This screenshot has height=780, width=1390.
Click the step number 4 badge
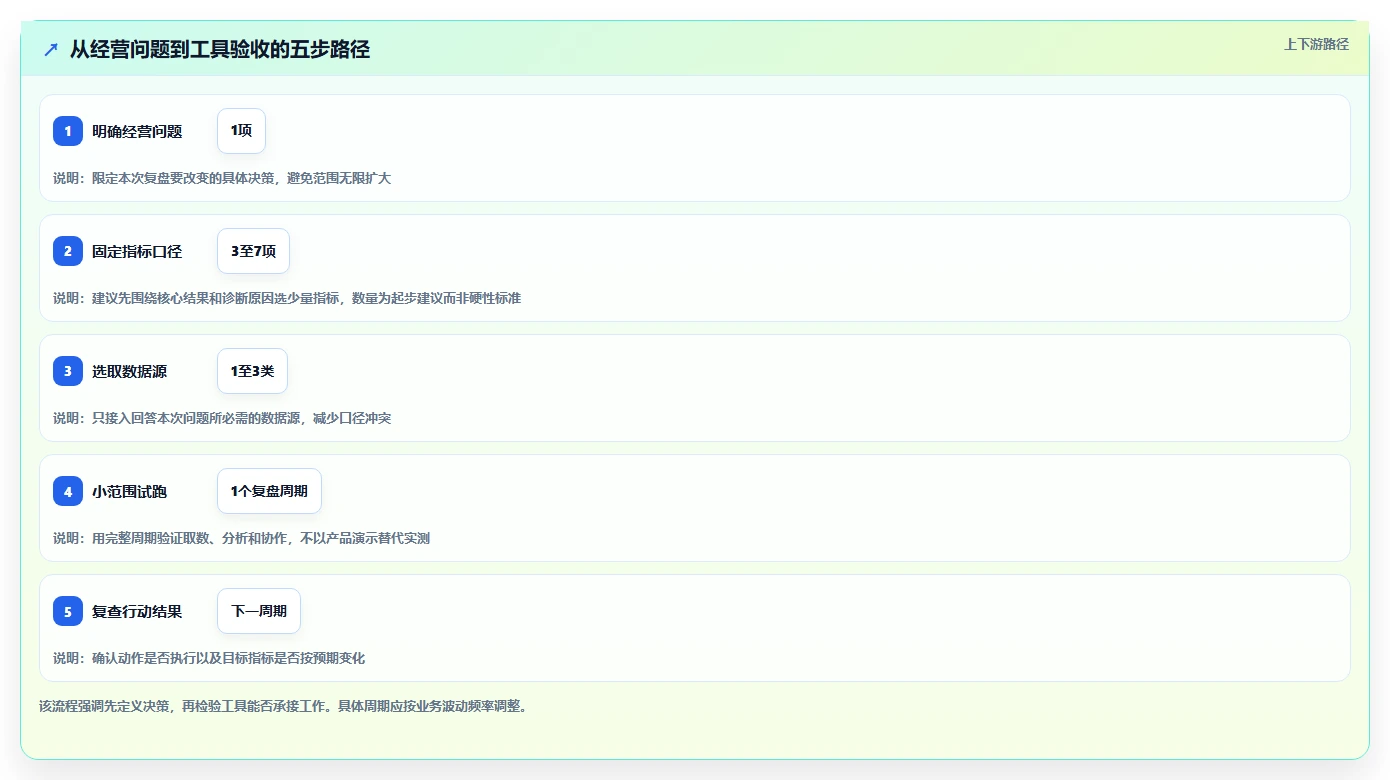click(x=68, y=491)
